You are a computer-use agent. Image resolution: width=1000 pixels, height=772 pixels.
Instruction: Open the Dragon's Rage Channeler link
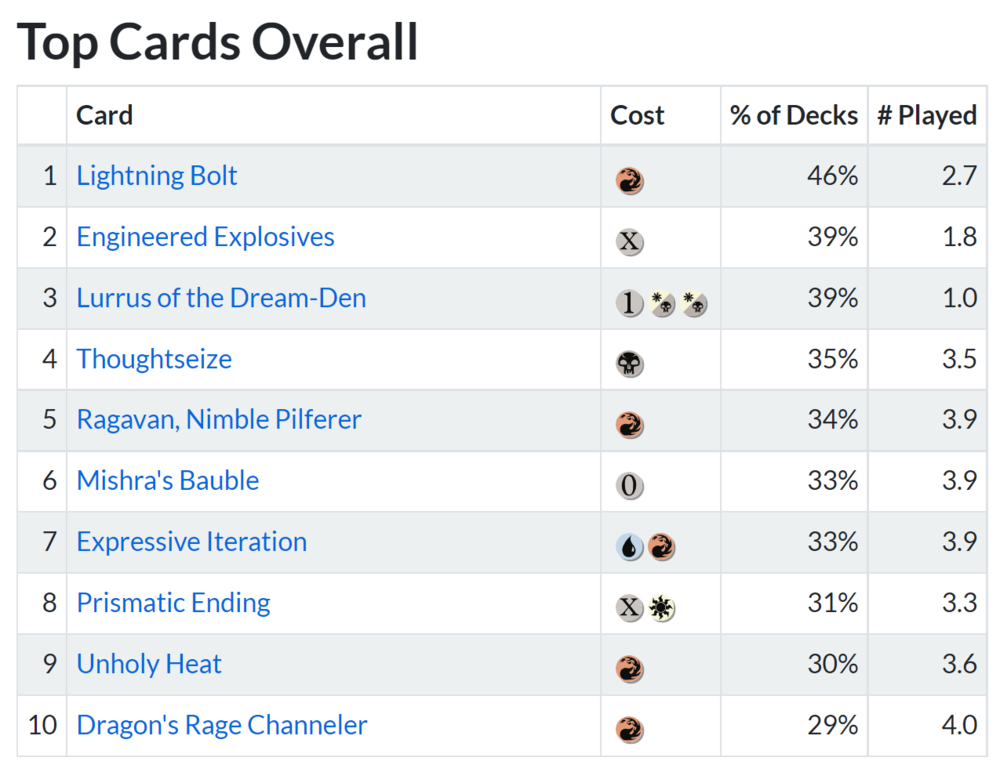(222, 725)
